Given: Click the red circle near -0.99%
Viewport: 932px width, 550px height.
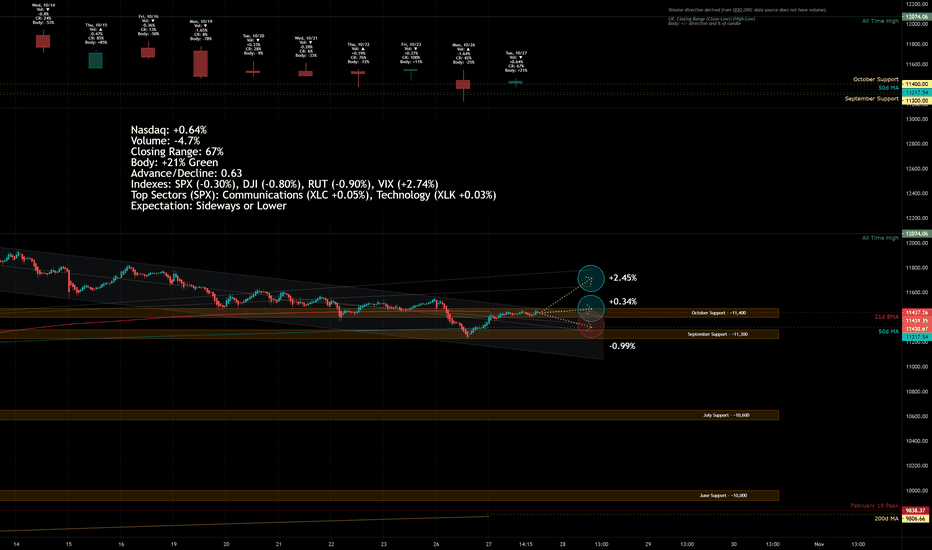Looking at the screenshot, I should click(591, 326).
